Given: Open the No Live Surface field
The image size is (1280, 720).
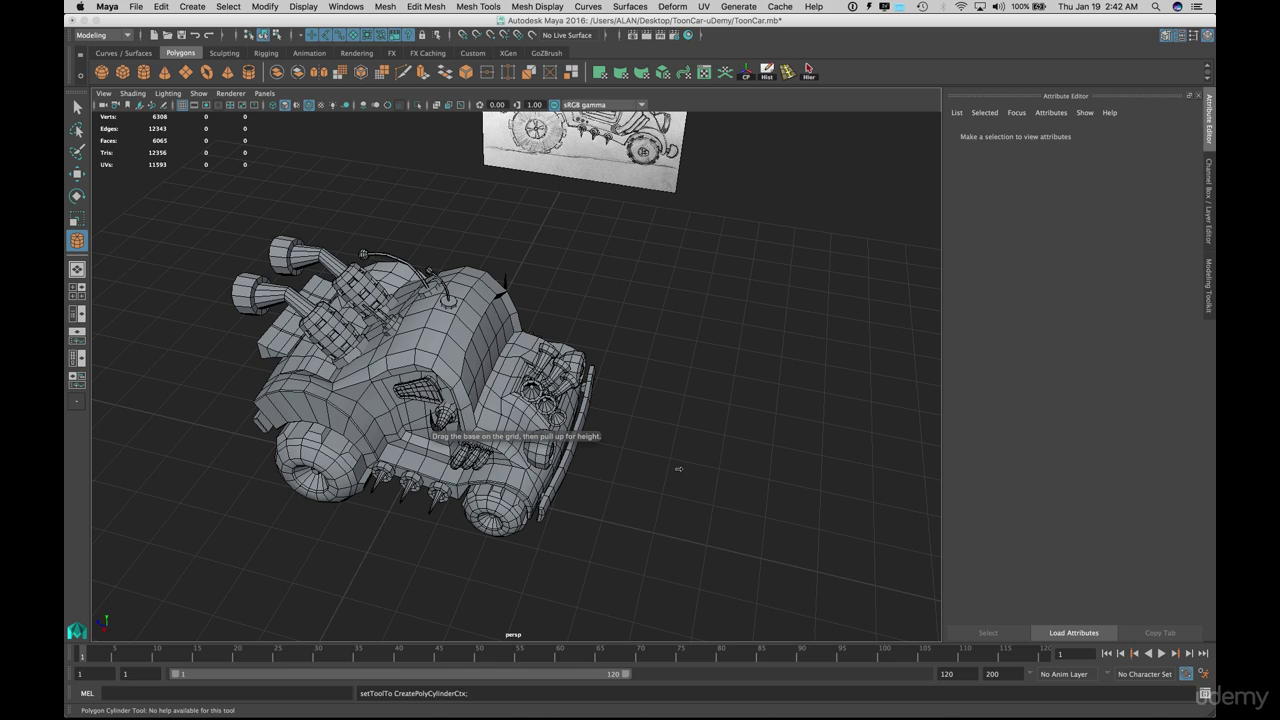Looking at the screenshot, I should pyautogui.click(x=567, y=35).
